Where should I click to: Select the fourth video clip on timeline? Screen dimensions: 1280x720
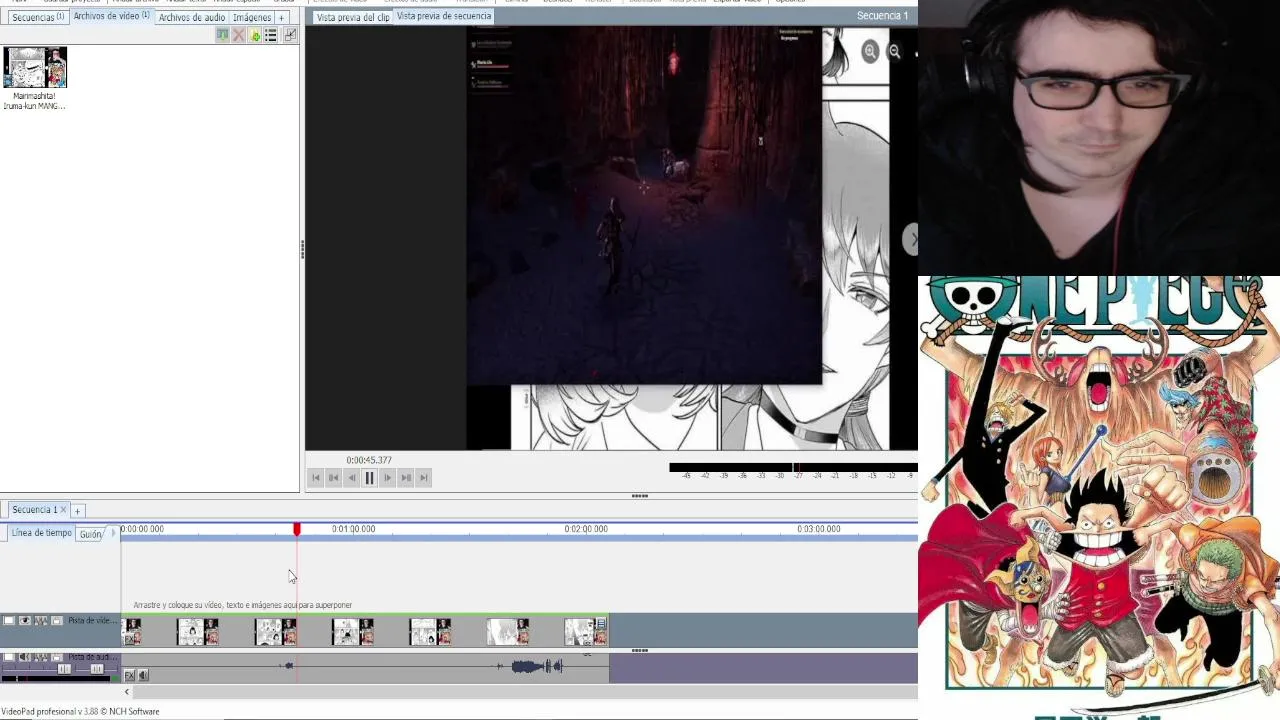click(x=353, y=632)
